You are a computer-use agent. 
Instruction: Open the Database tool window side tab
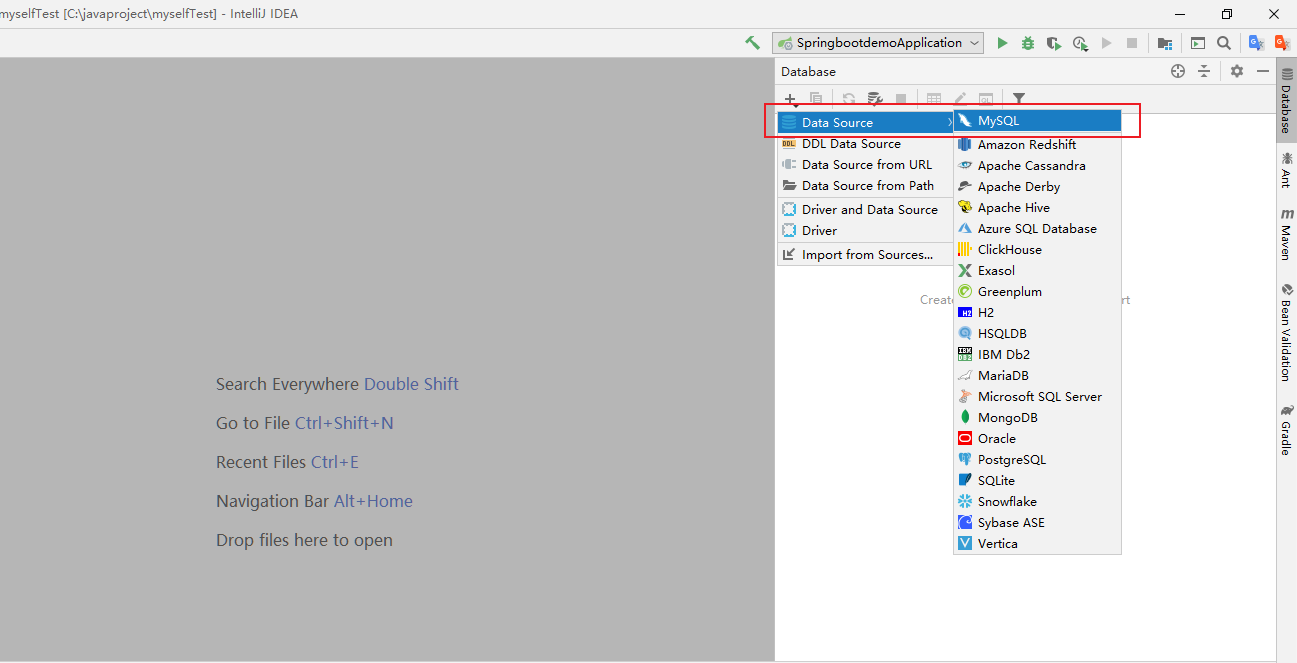coord(1286,101)
